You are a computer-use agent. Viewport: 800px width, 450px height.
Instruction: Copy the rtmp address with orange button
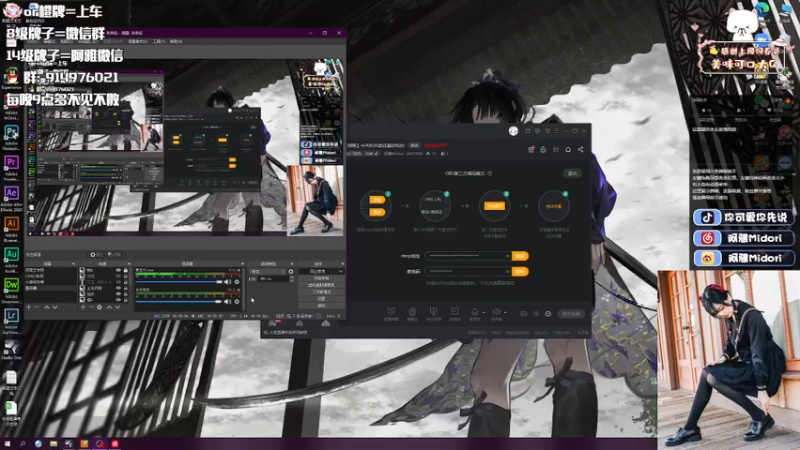pyautogui.click(x=520, y=256)
